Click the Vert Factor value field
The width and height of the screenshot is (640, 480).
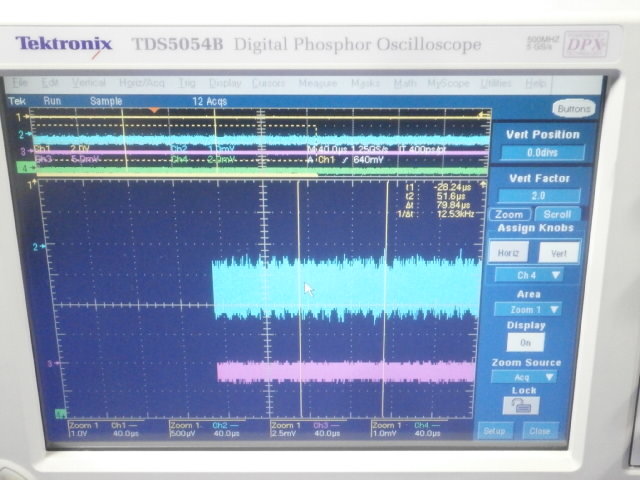538,196
